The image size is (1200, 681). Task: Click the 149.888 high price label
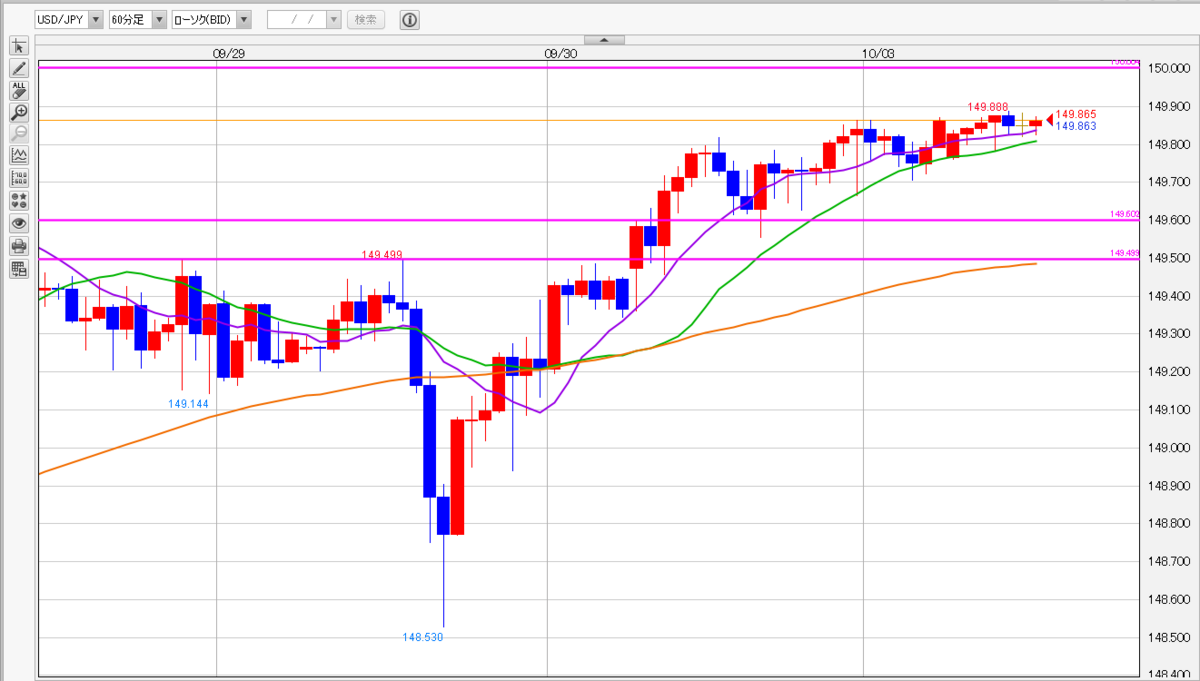pyautogui.click(x=987, y=106)
